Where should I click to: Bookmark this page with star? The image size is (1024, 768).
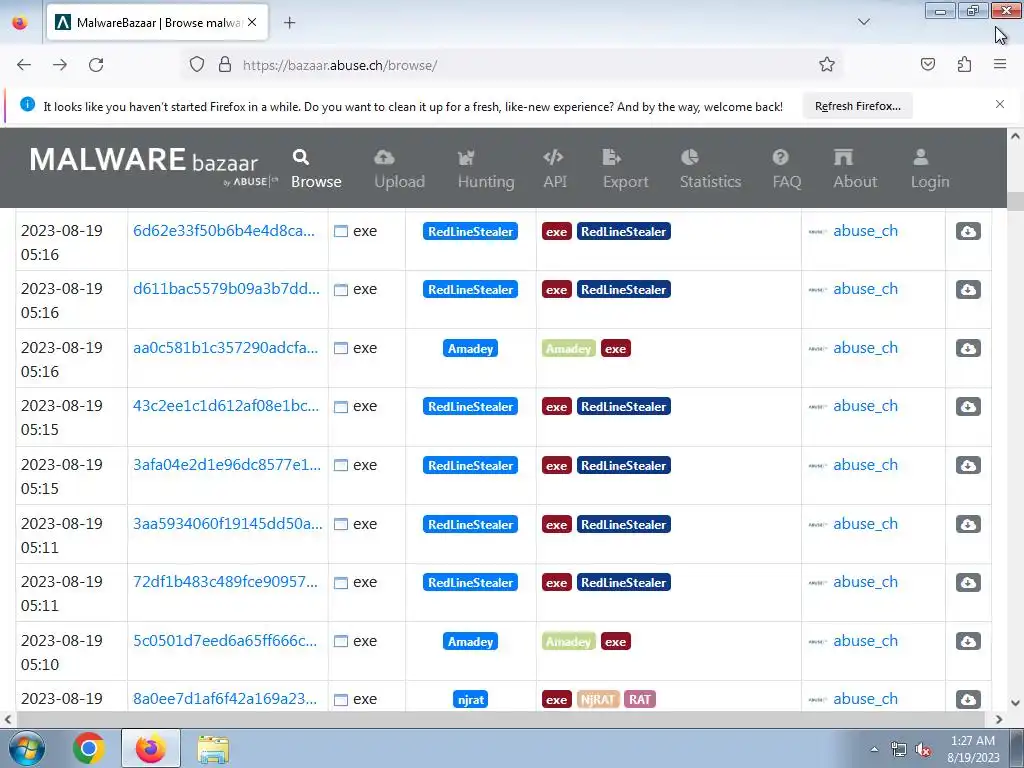coord(827,65)
